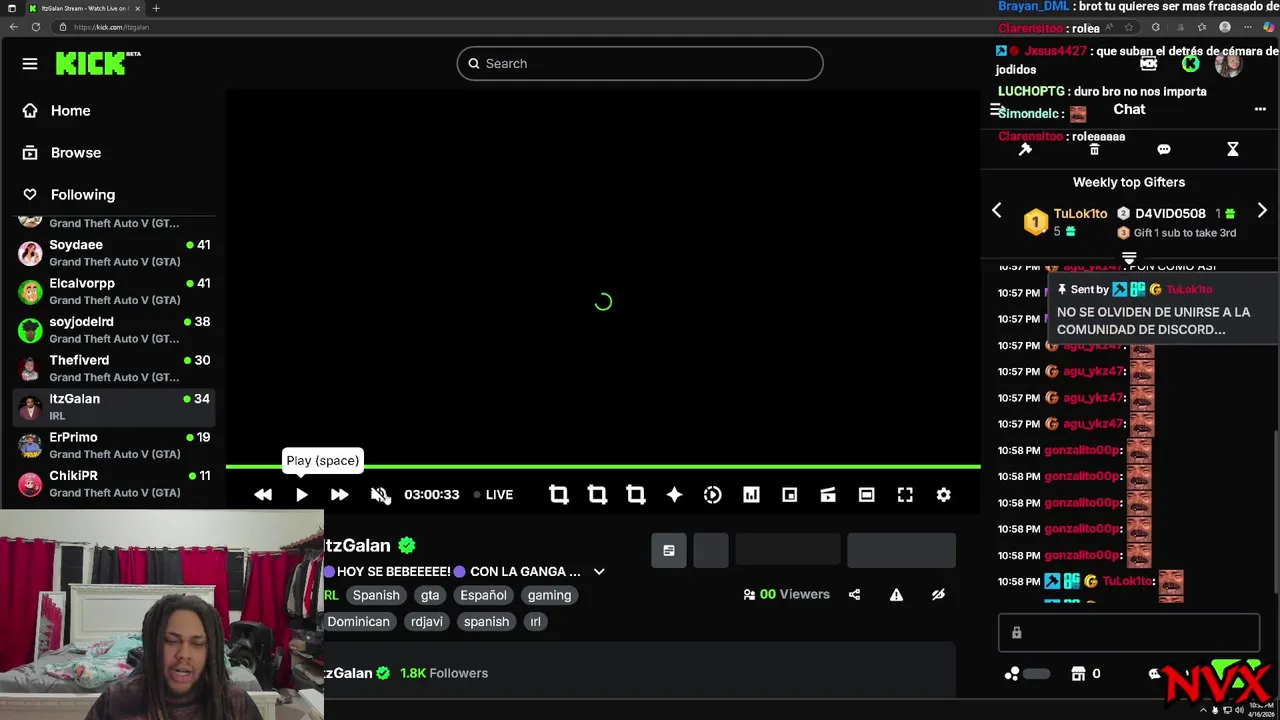Jump to LIVE indicator
Screen dimensions: 1280x720
click(x=493, y=495)
